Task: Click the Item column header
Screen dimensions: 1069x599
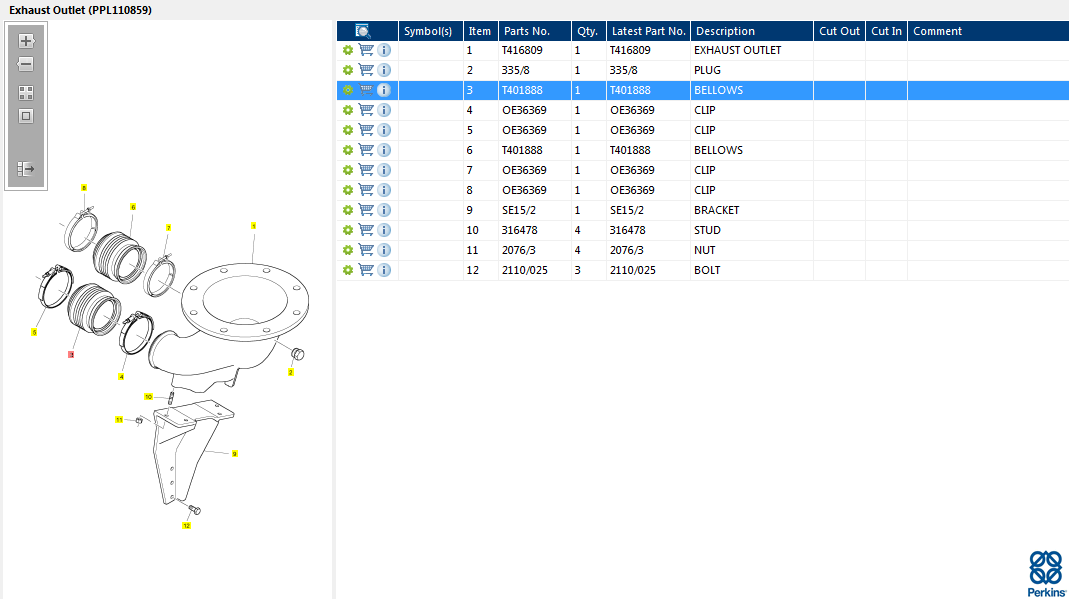Action: pos(480,31)
